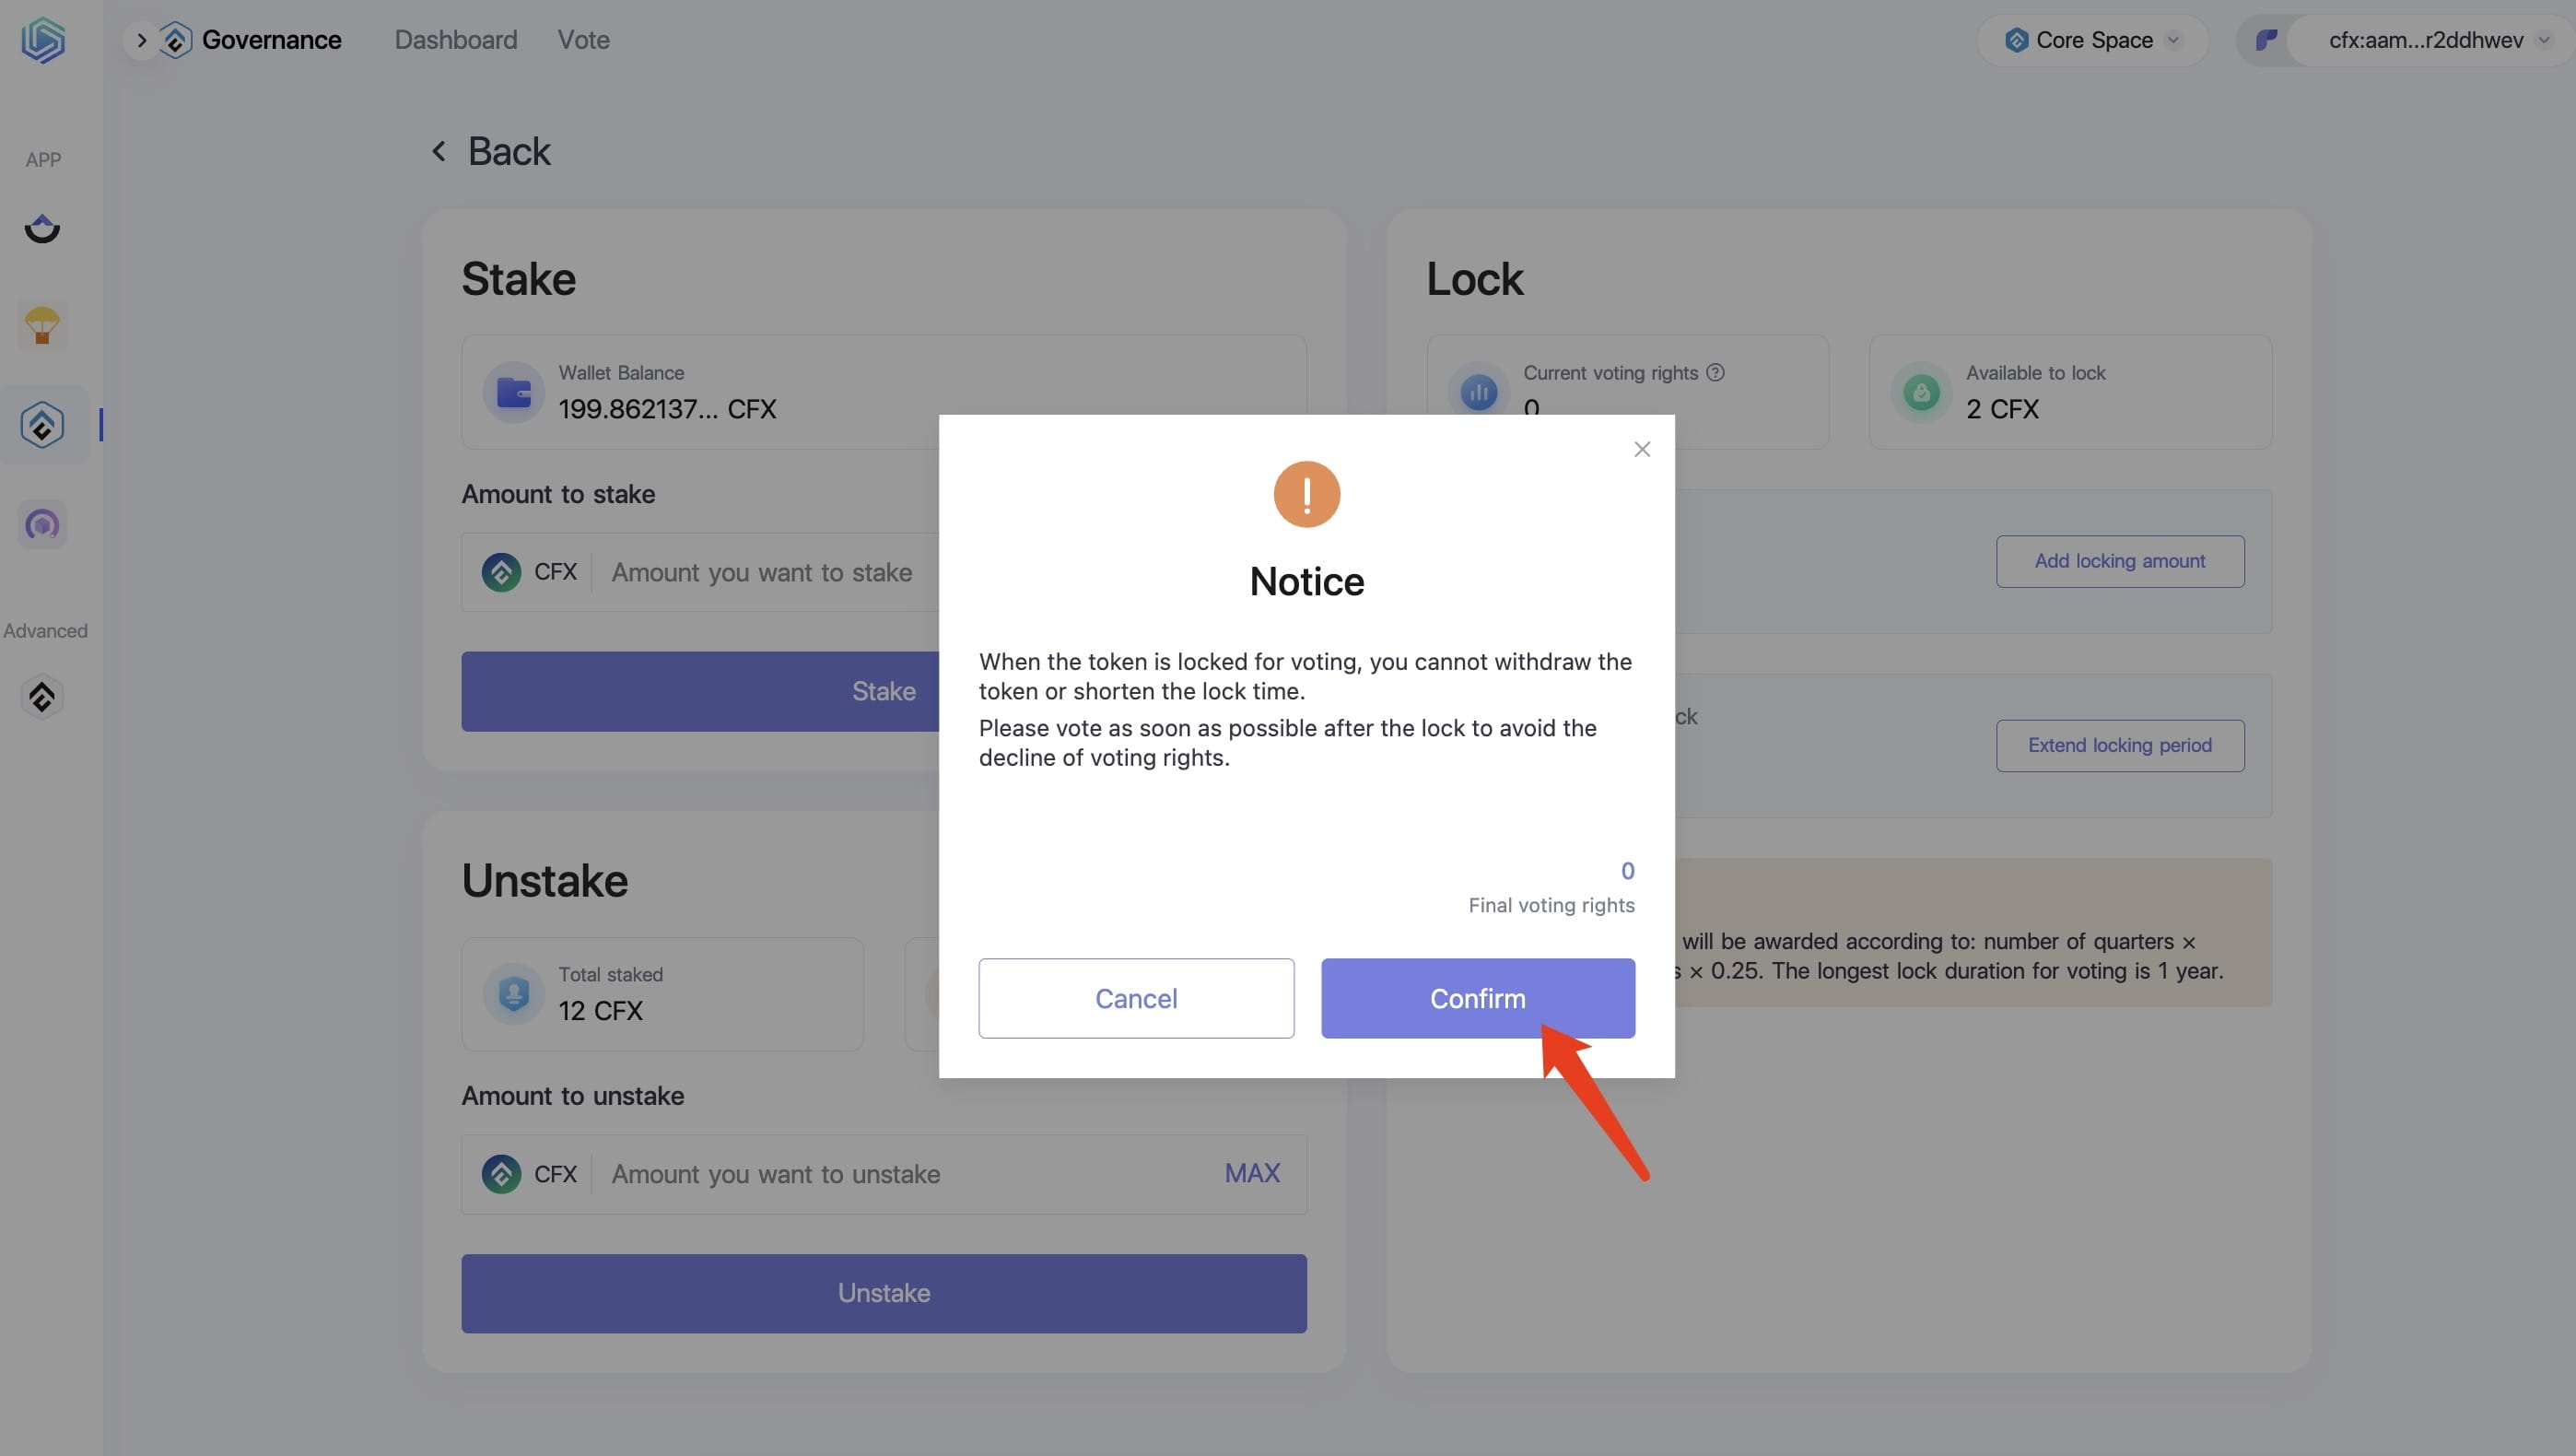Expand the sidebar using the chevron arrow
2576x1456 pixels.
pos(142,40)
